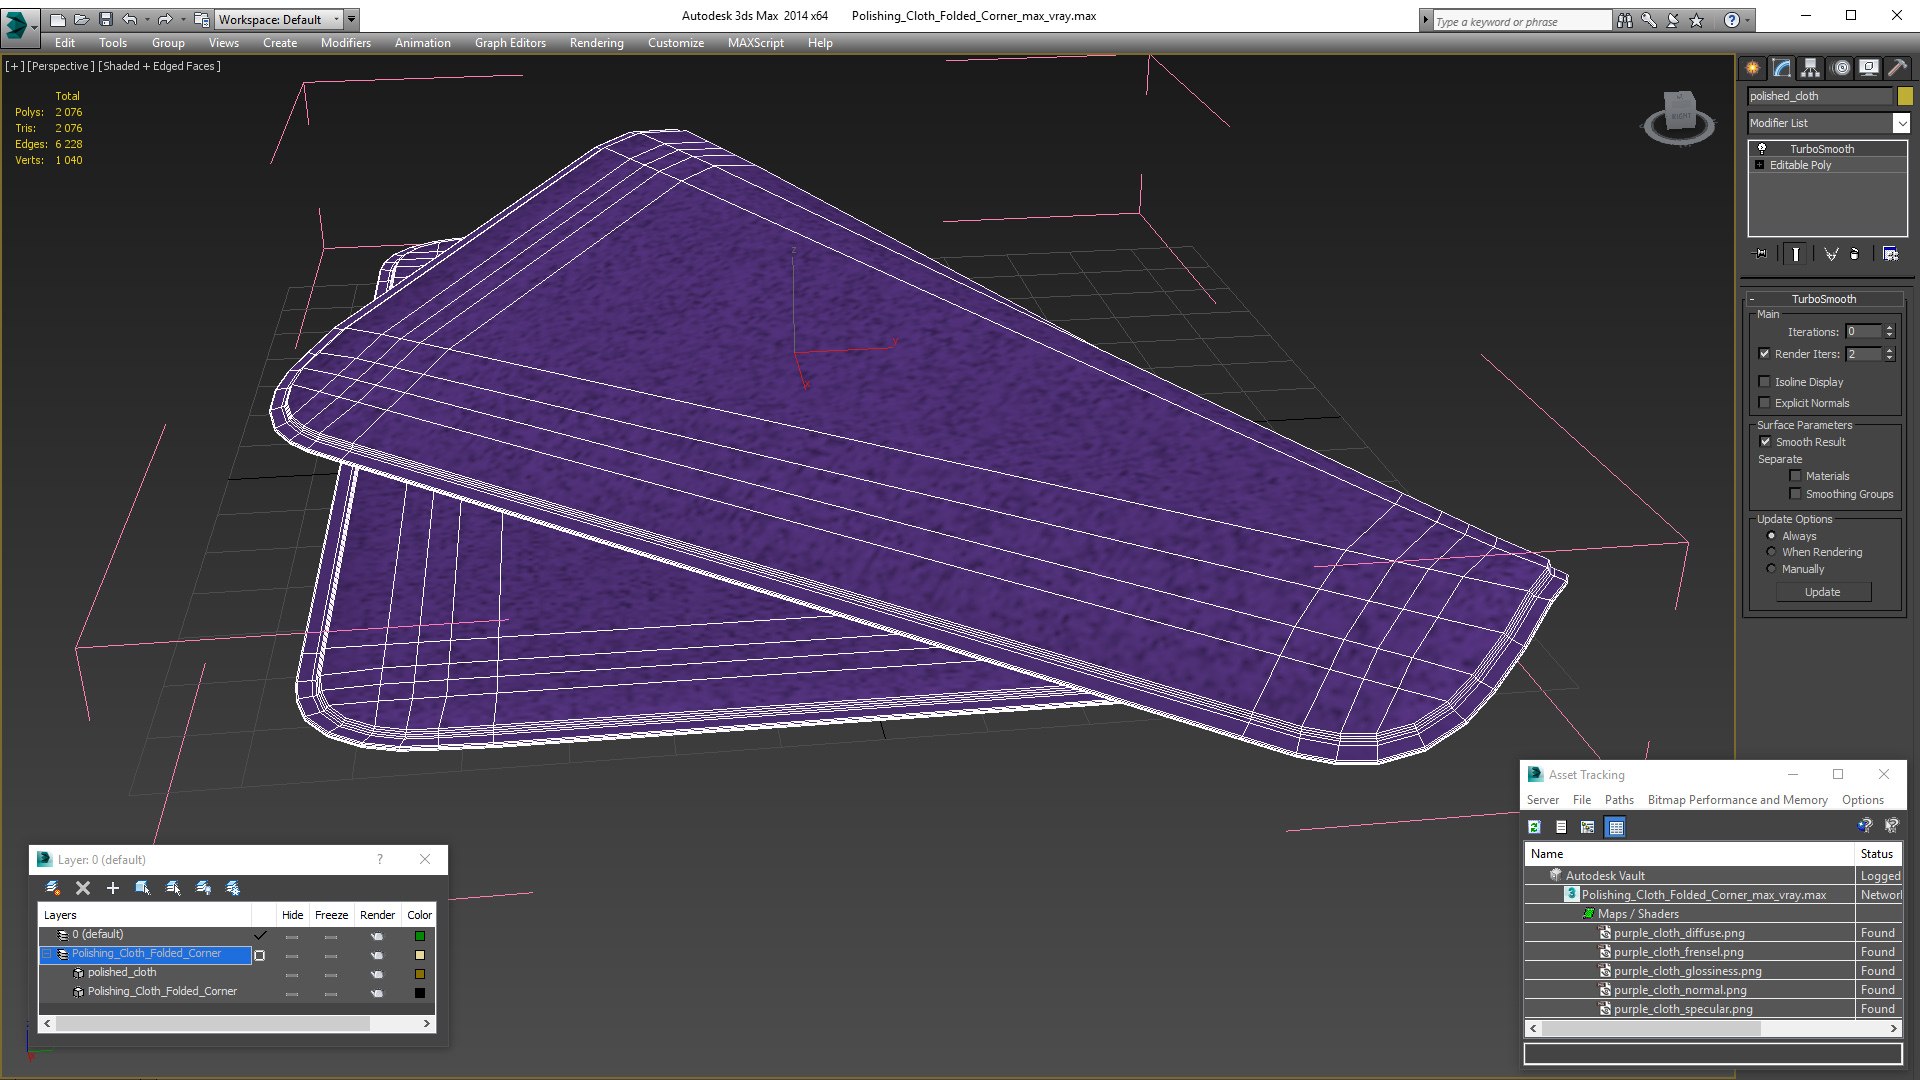Screen dimensions: 1920x1080
Task: Collapse the Polishing_Cloth_Folded_Corner layer tree
Action: pyautogui.click(x=47, y=954)
